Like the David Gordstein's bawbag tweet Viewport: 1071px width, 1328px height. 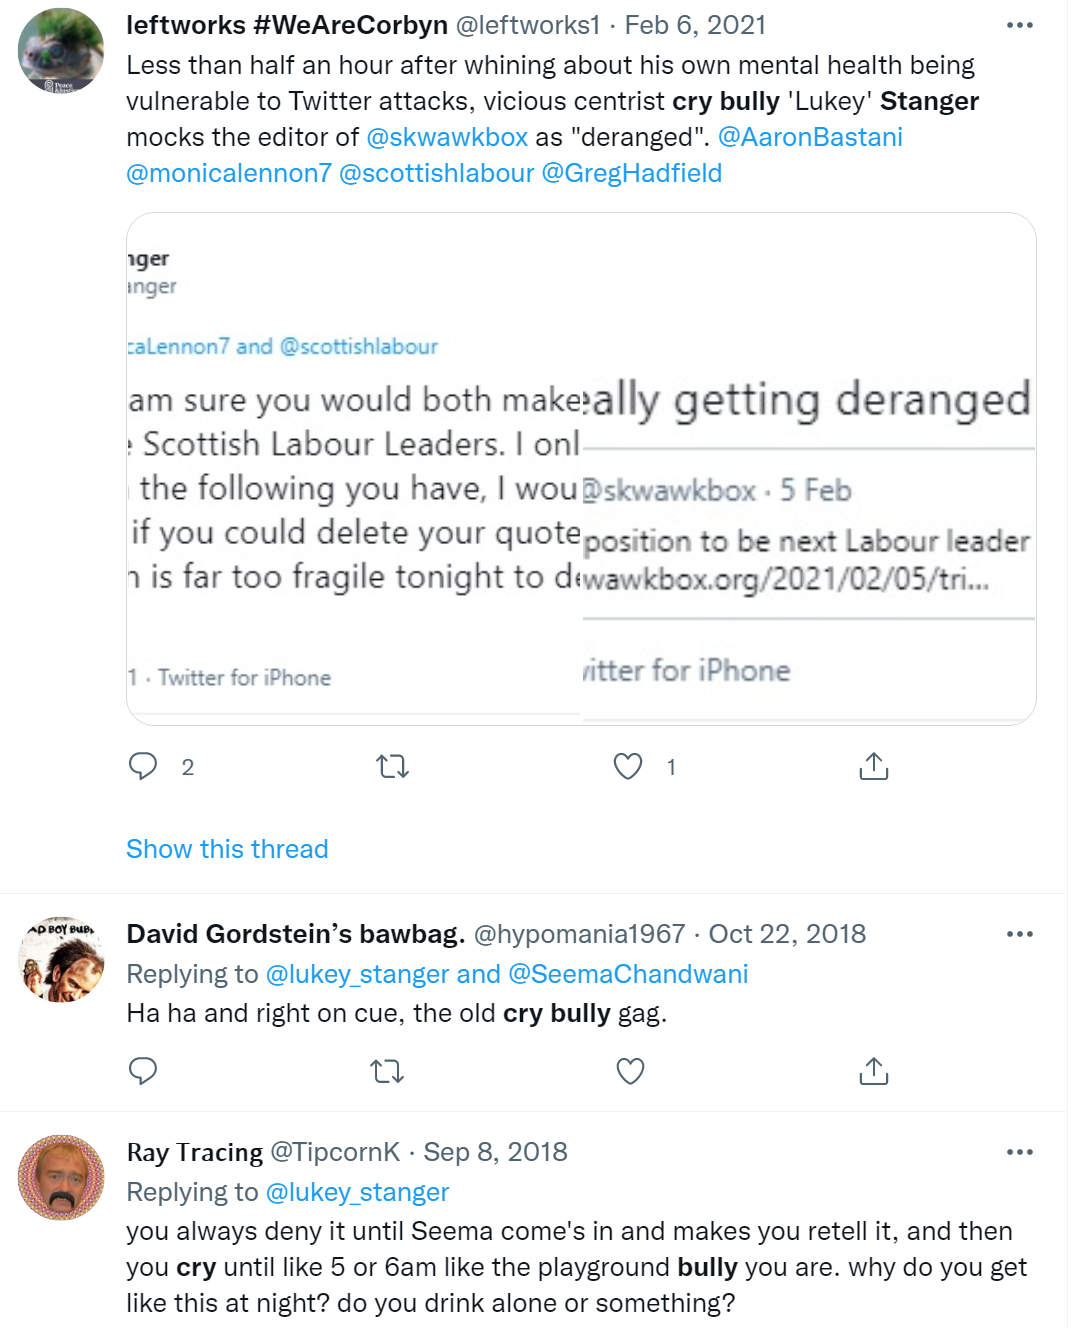click(x=630, y=1071)
